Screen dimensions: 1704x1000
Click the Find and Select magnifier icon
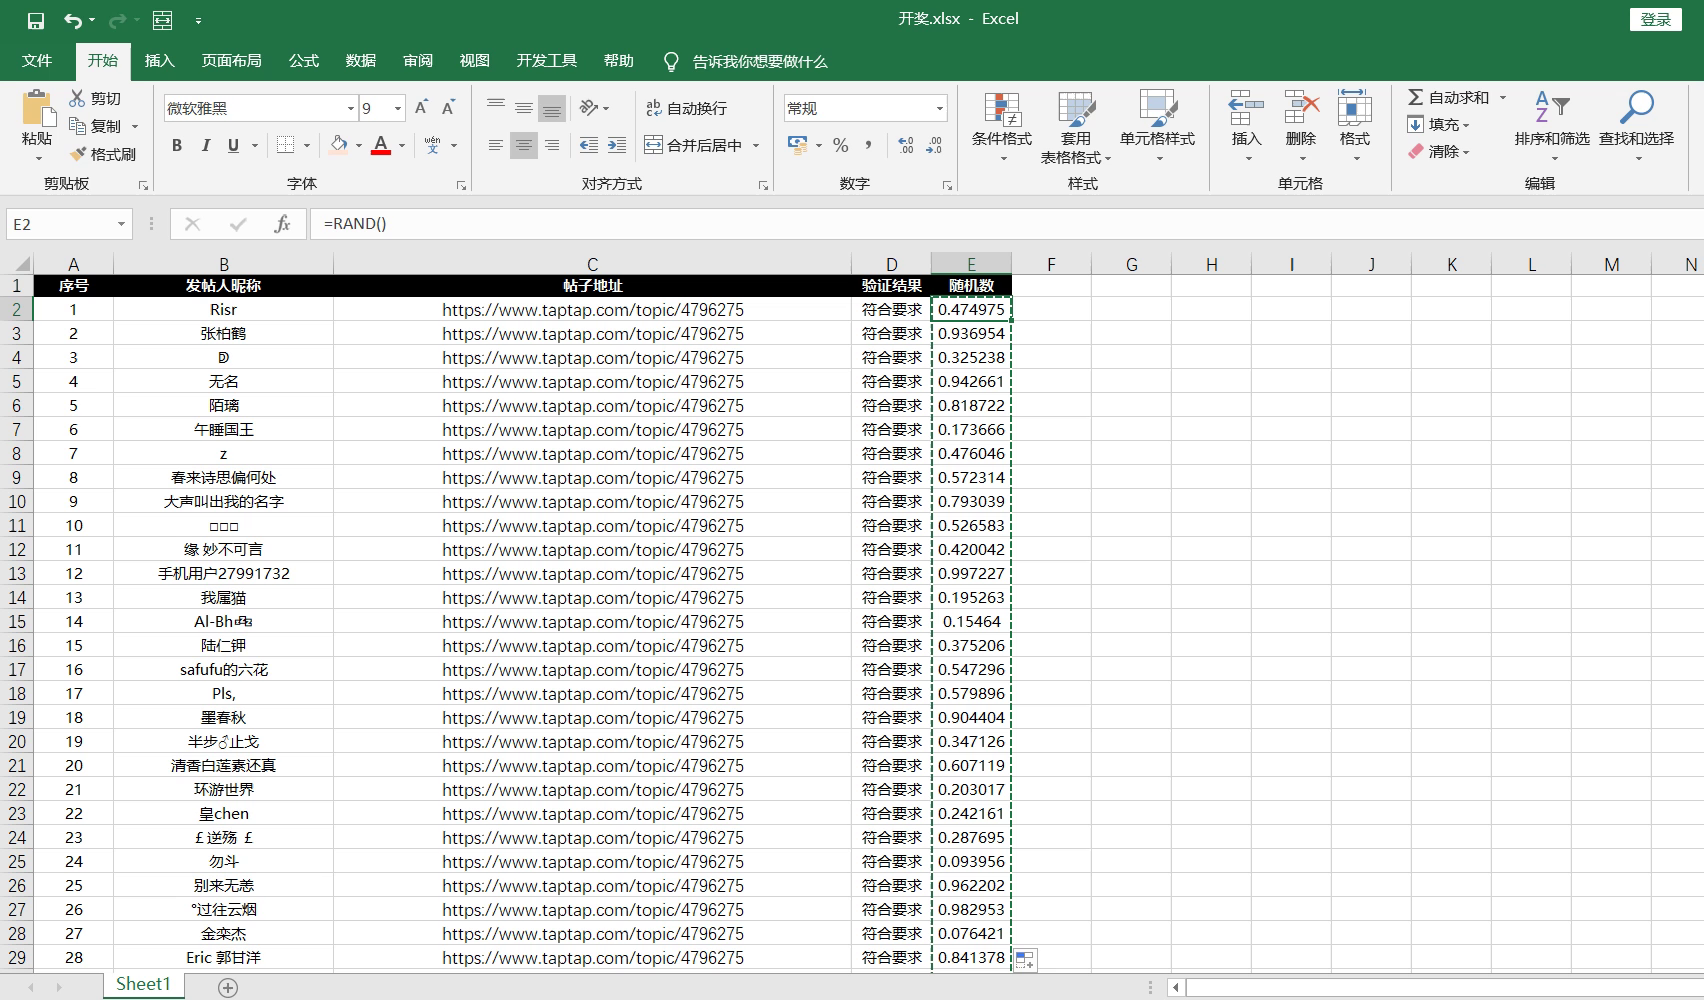click(x=1636, y=108)
